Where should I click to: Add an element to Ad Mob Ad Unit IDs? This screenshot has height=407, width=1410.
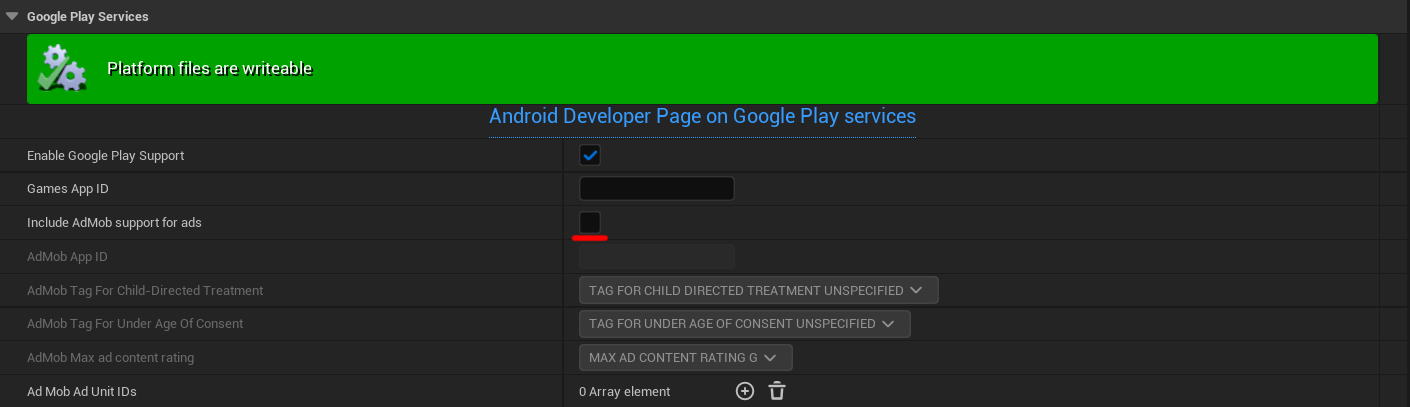(745, 392)
